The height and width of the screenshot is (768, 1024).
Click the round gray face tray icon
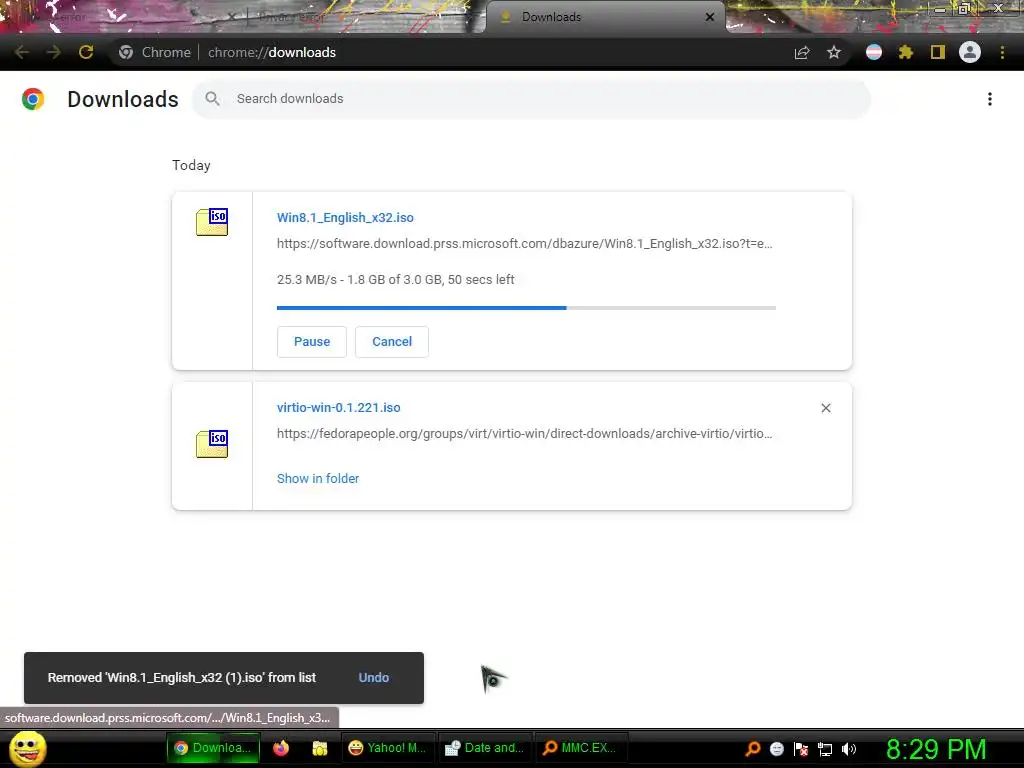[x=777, y=749]
